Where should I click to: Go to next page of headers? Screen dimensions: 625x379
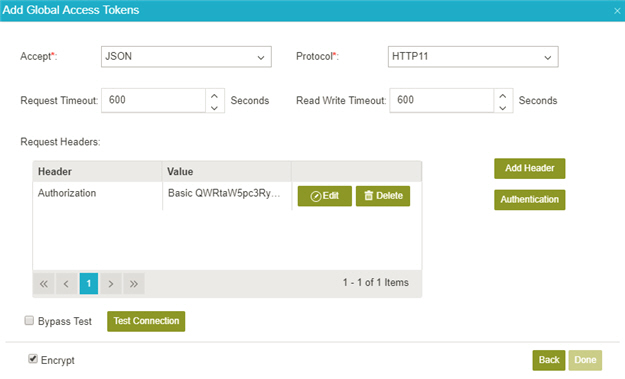tap(111, 284)
